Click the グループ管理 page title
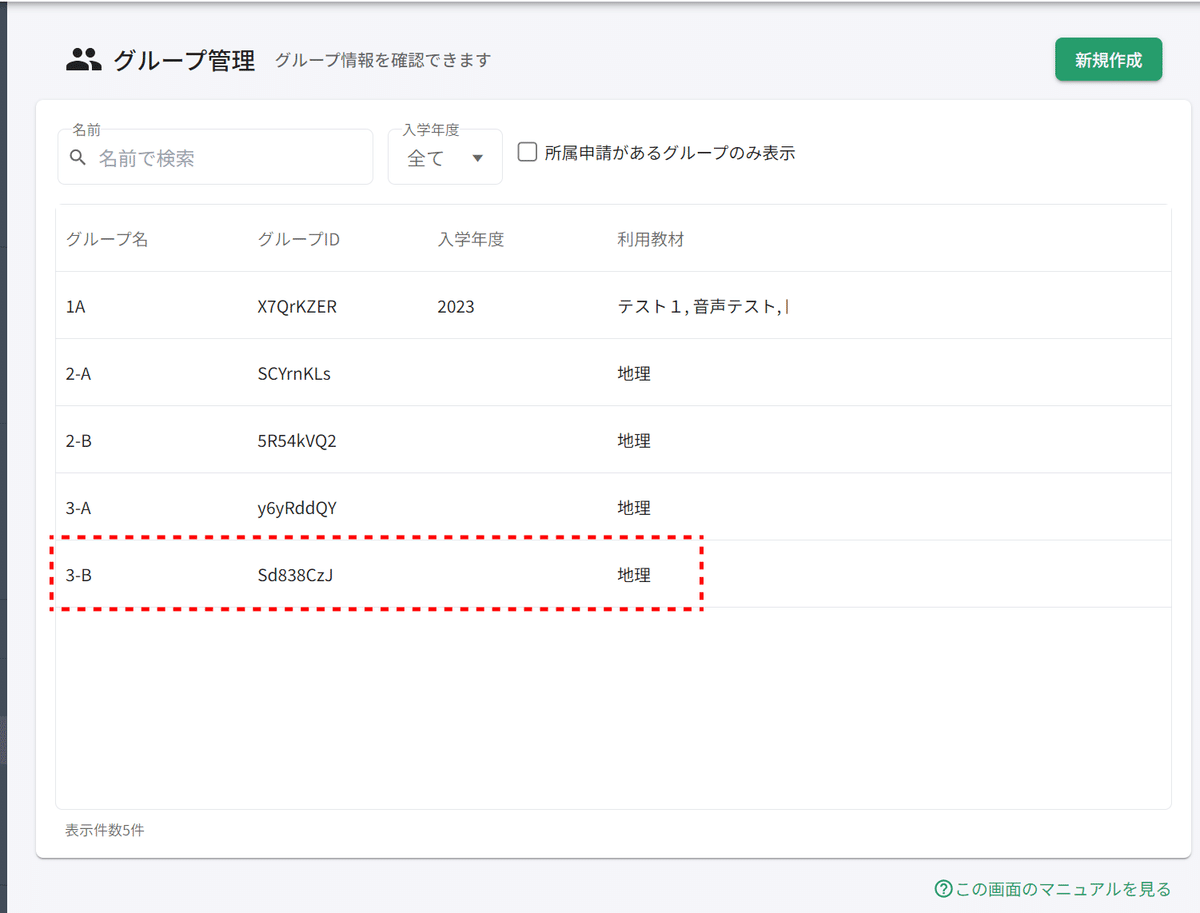The image size is (1200, 913). (x=184, y=61)
